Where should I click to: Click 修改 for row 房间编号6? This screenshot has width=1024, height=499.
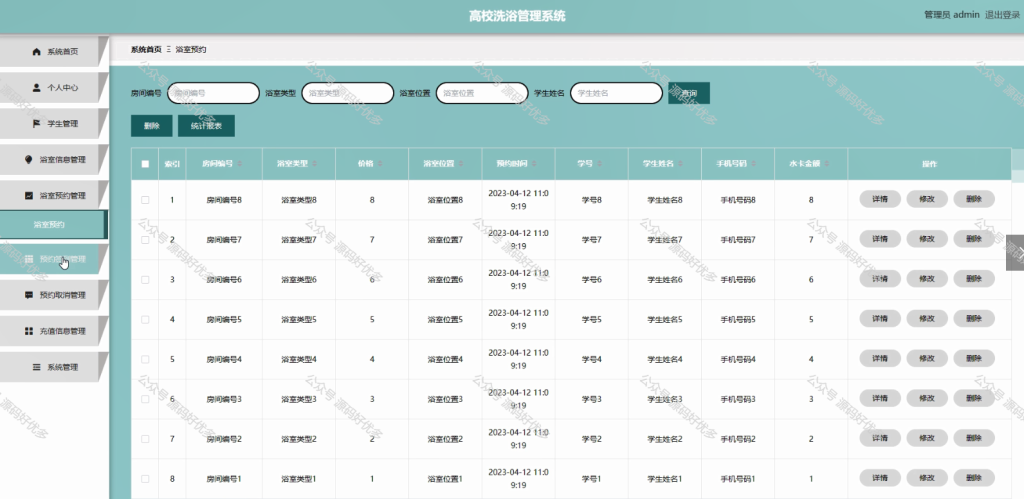pos(927,279)
